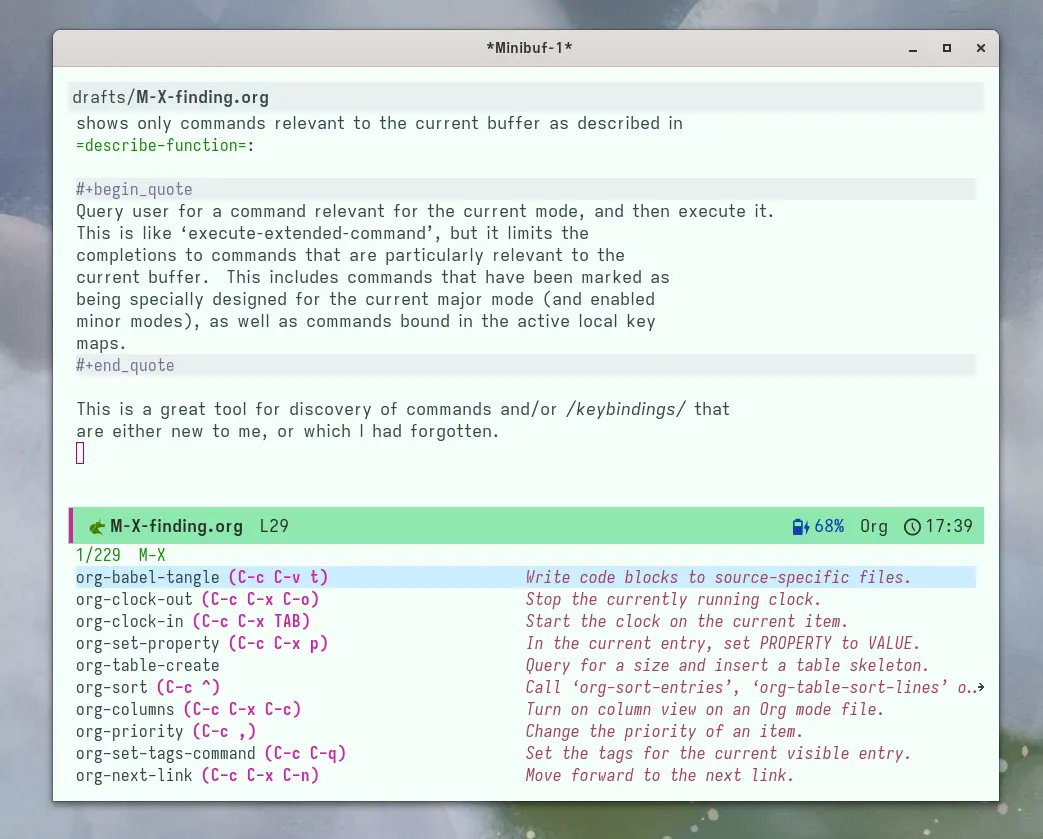Click the clock icon beside 17:39
Image resolution: width=1043 pixels, height=839 pixels.
pyautogui.click(x=911, y=527)
